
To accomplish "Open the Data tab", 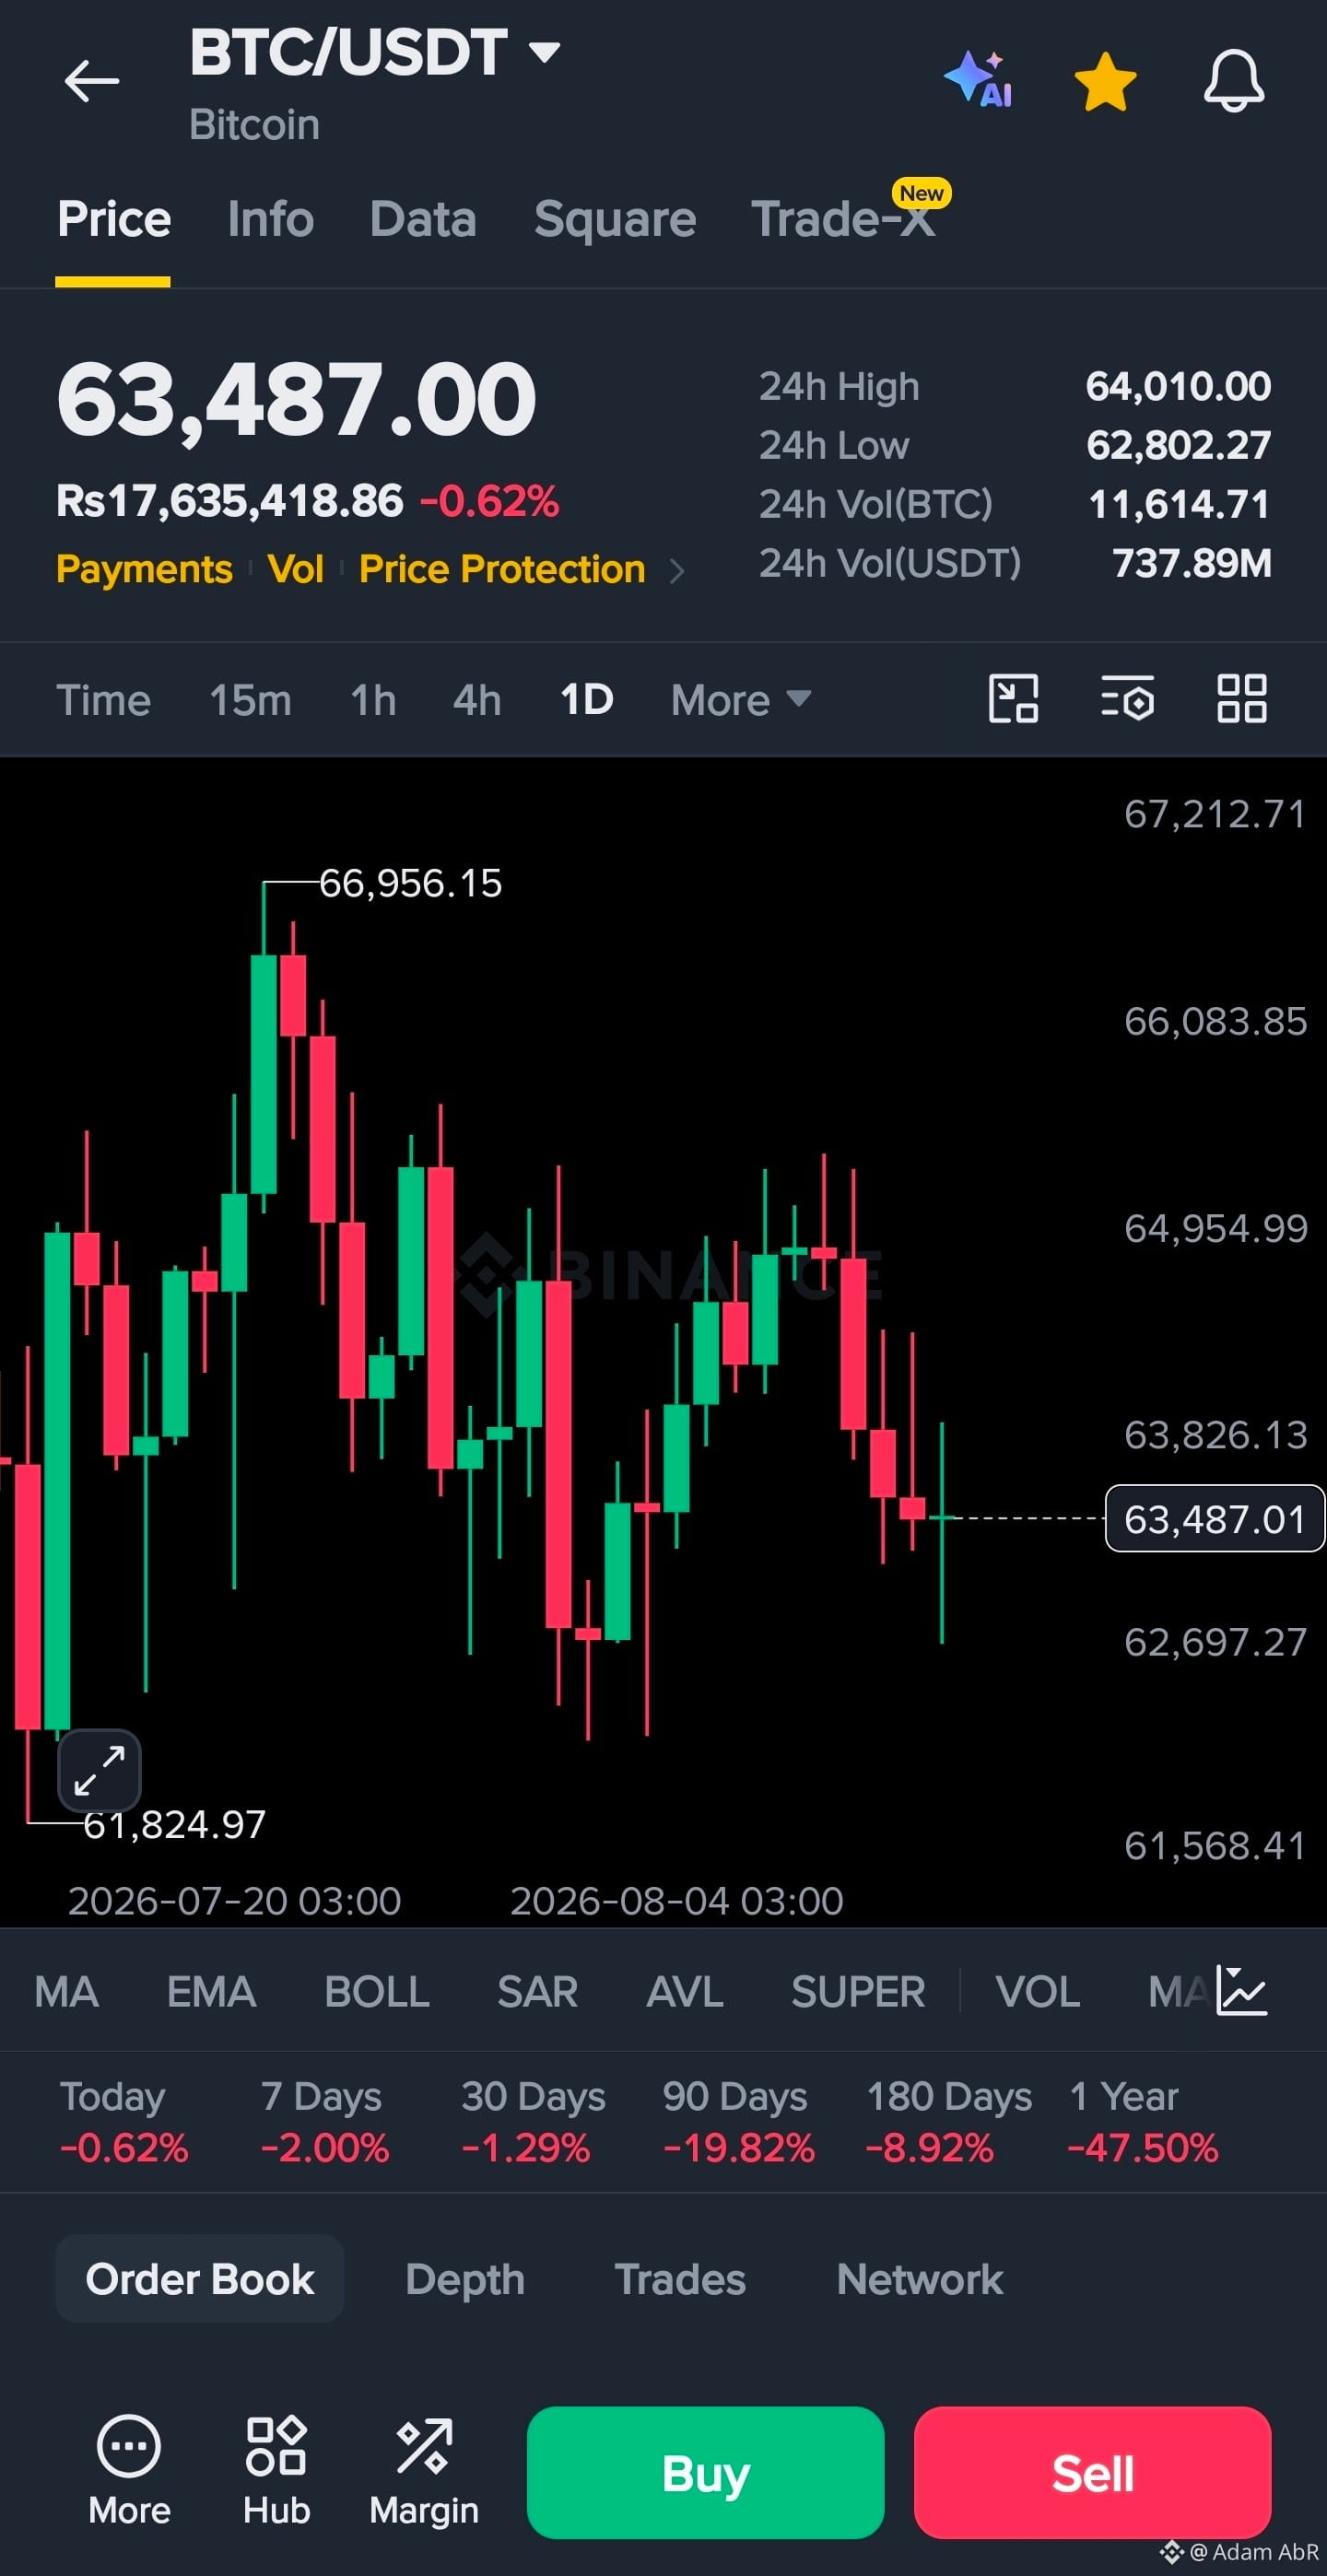I will tap(423, 219).
